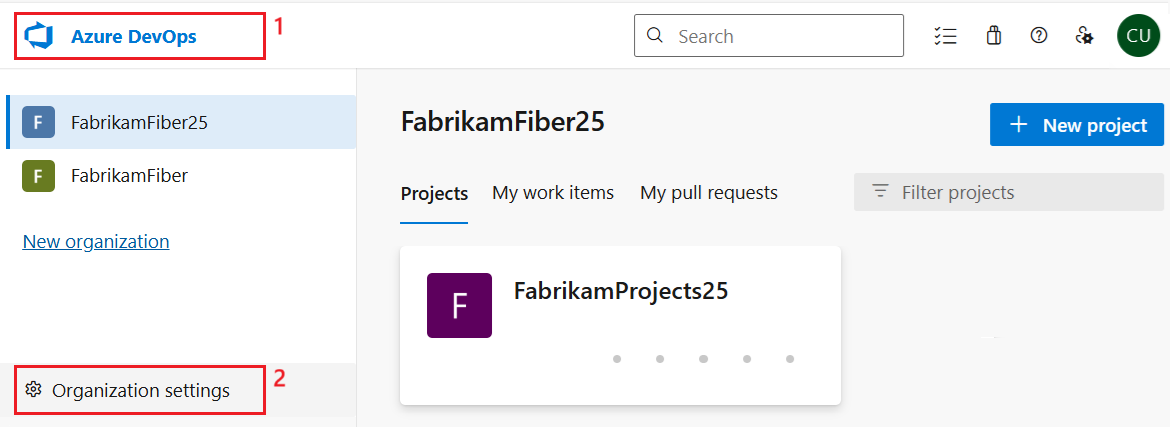Switch to the Projects tab

click(434, 193)
